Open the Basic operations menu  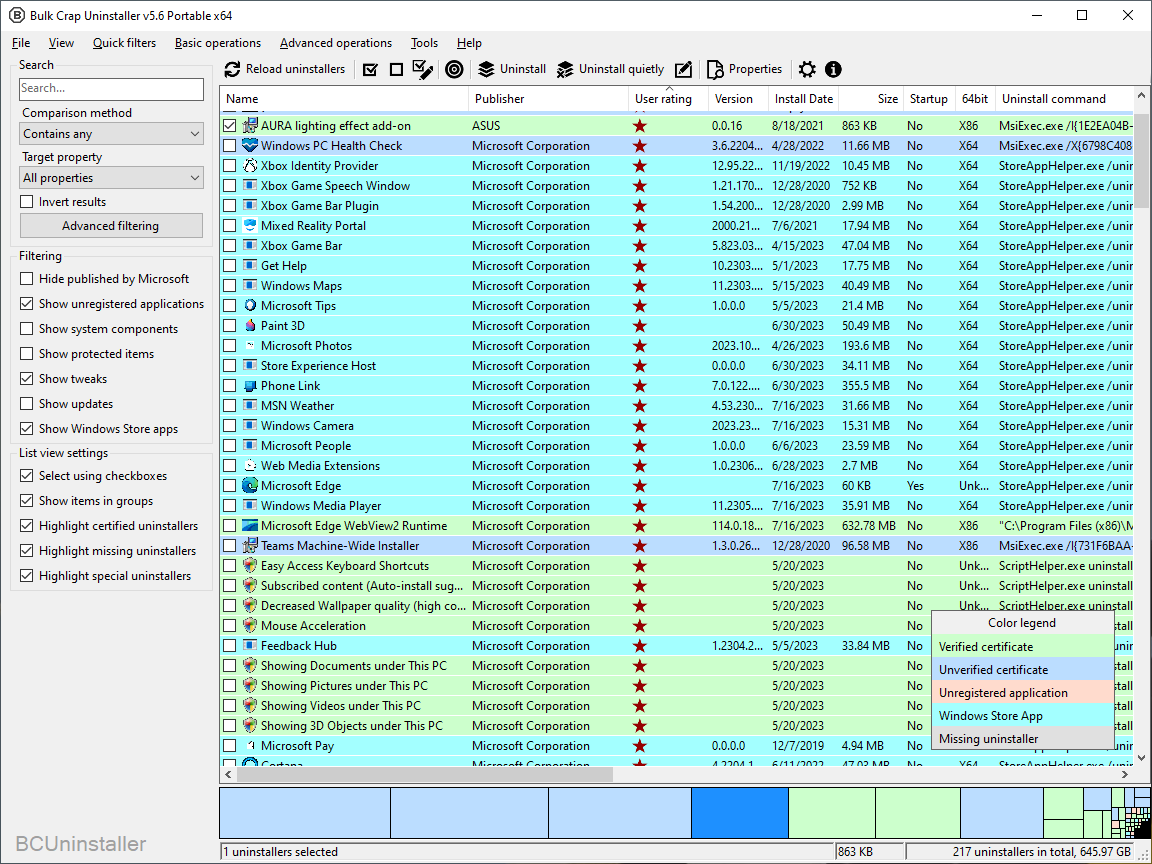pyautogui.click(x=217, y=43)
